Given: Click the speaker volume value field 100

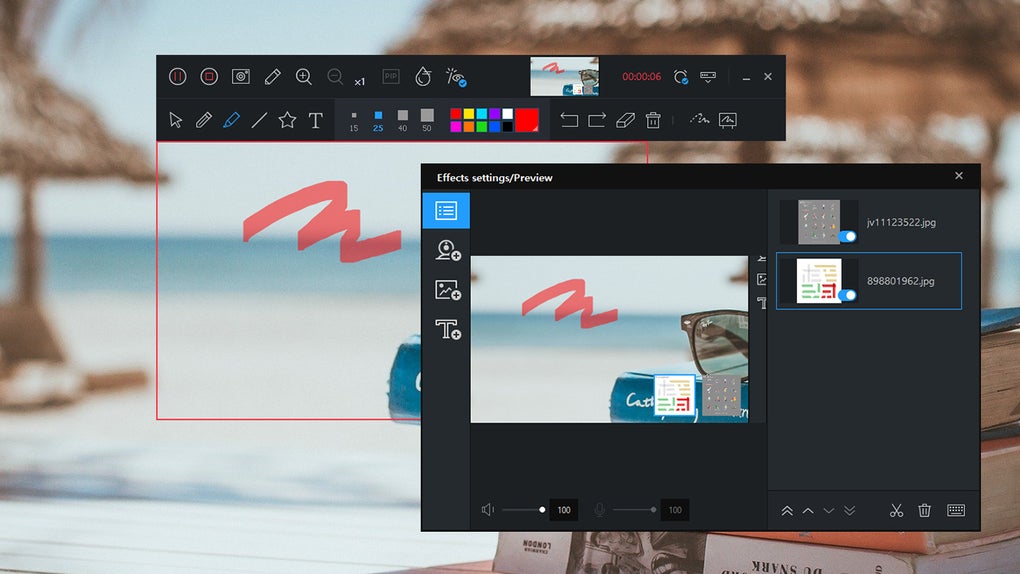Looking at the screenshot, I should (x=564, y=510).
